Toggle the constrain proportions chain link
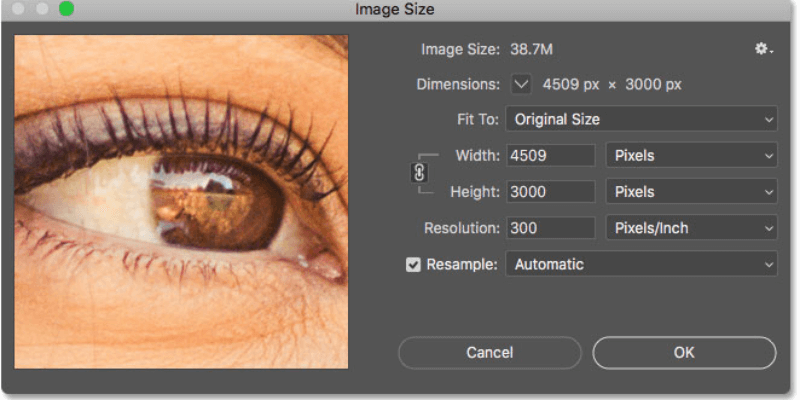This screenshot has width=800, height=400. click(x=419, y=173)
